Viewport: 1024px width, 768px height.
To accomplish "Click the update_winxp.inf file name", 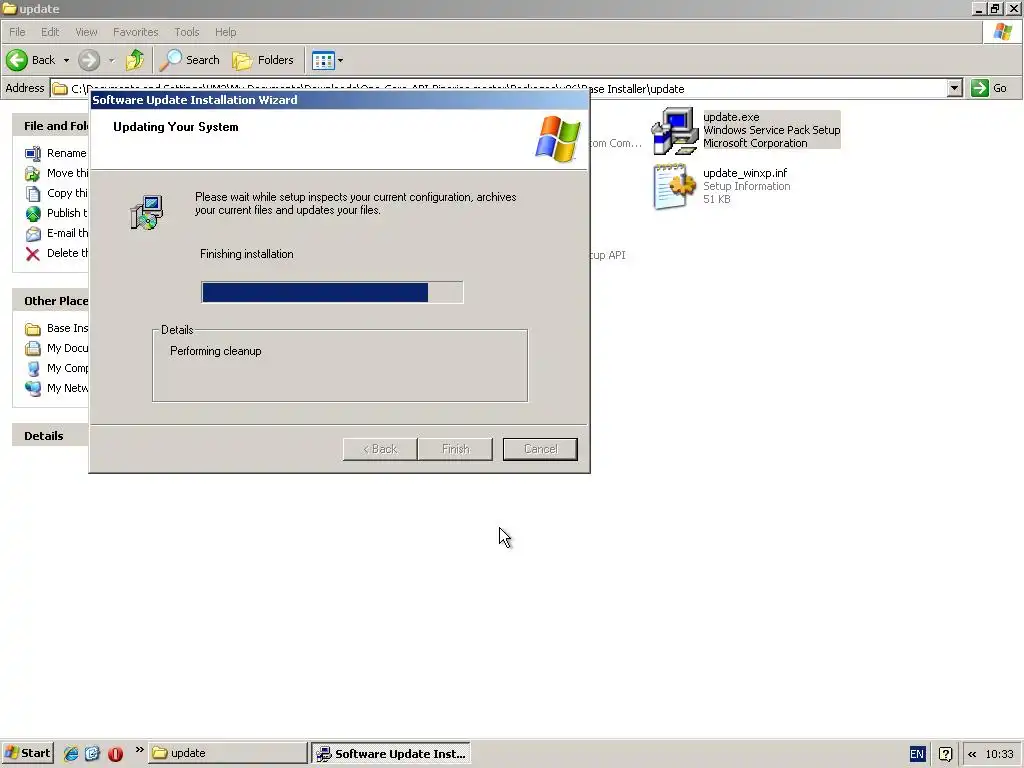I will click(x=745, y=173).
